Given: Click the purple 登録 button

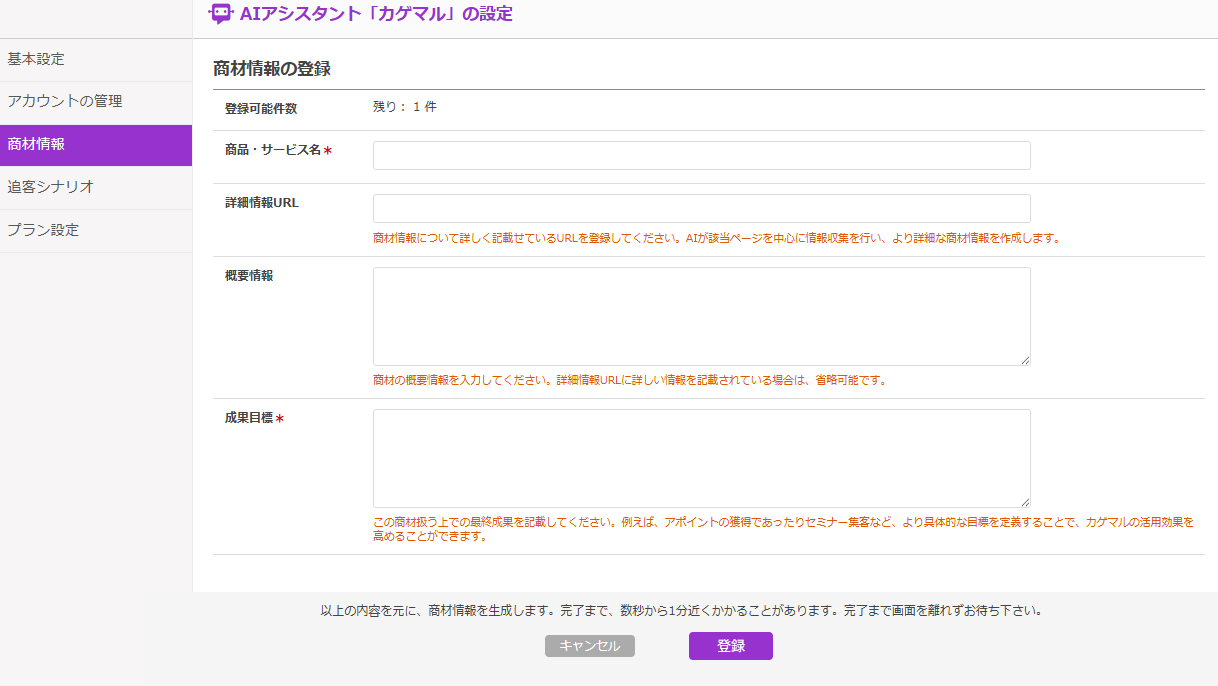Looking at the screenshot, I should coord(730,646).
